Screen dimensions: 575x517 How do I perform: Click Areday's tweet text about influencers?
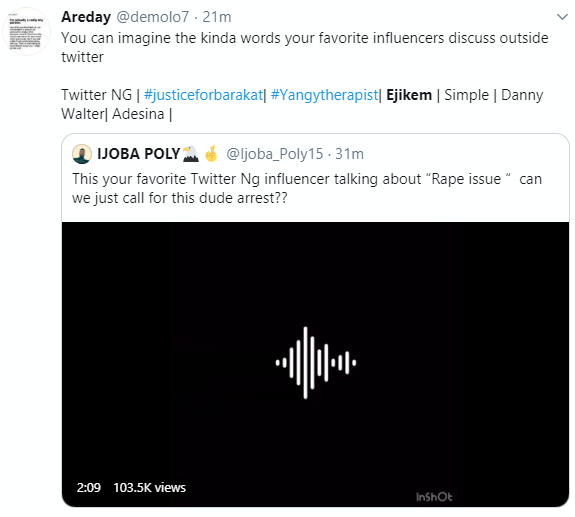305,47
